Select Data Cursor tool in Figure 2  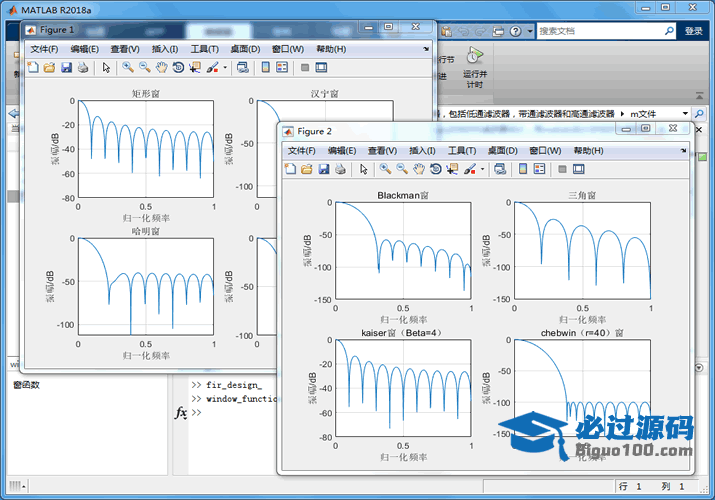[x=452, y=169]
